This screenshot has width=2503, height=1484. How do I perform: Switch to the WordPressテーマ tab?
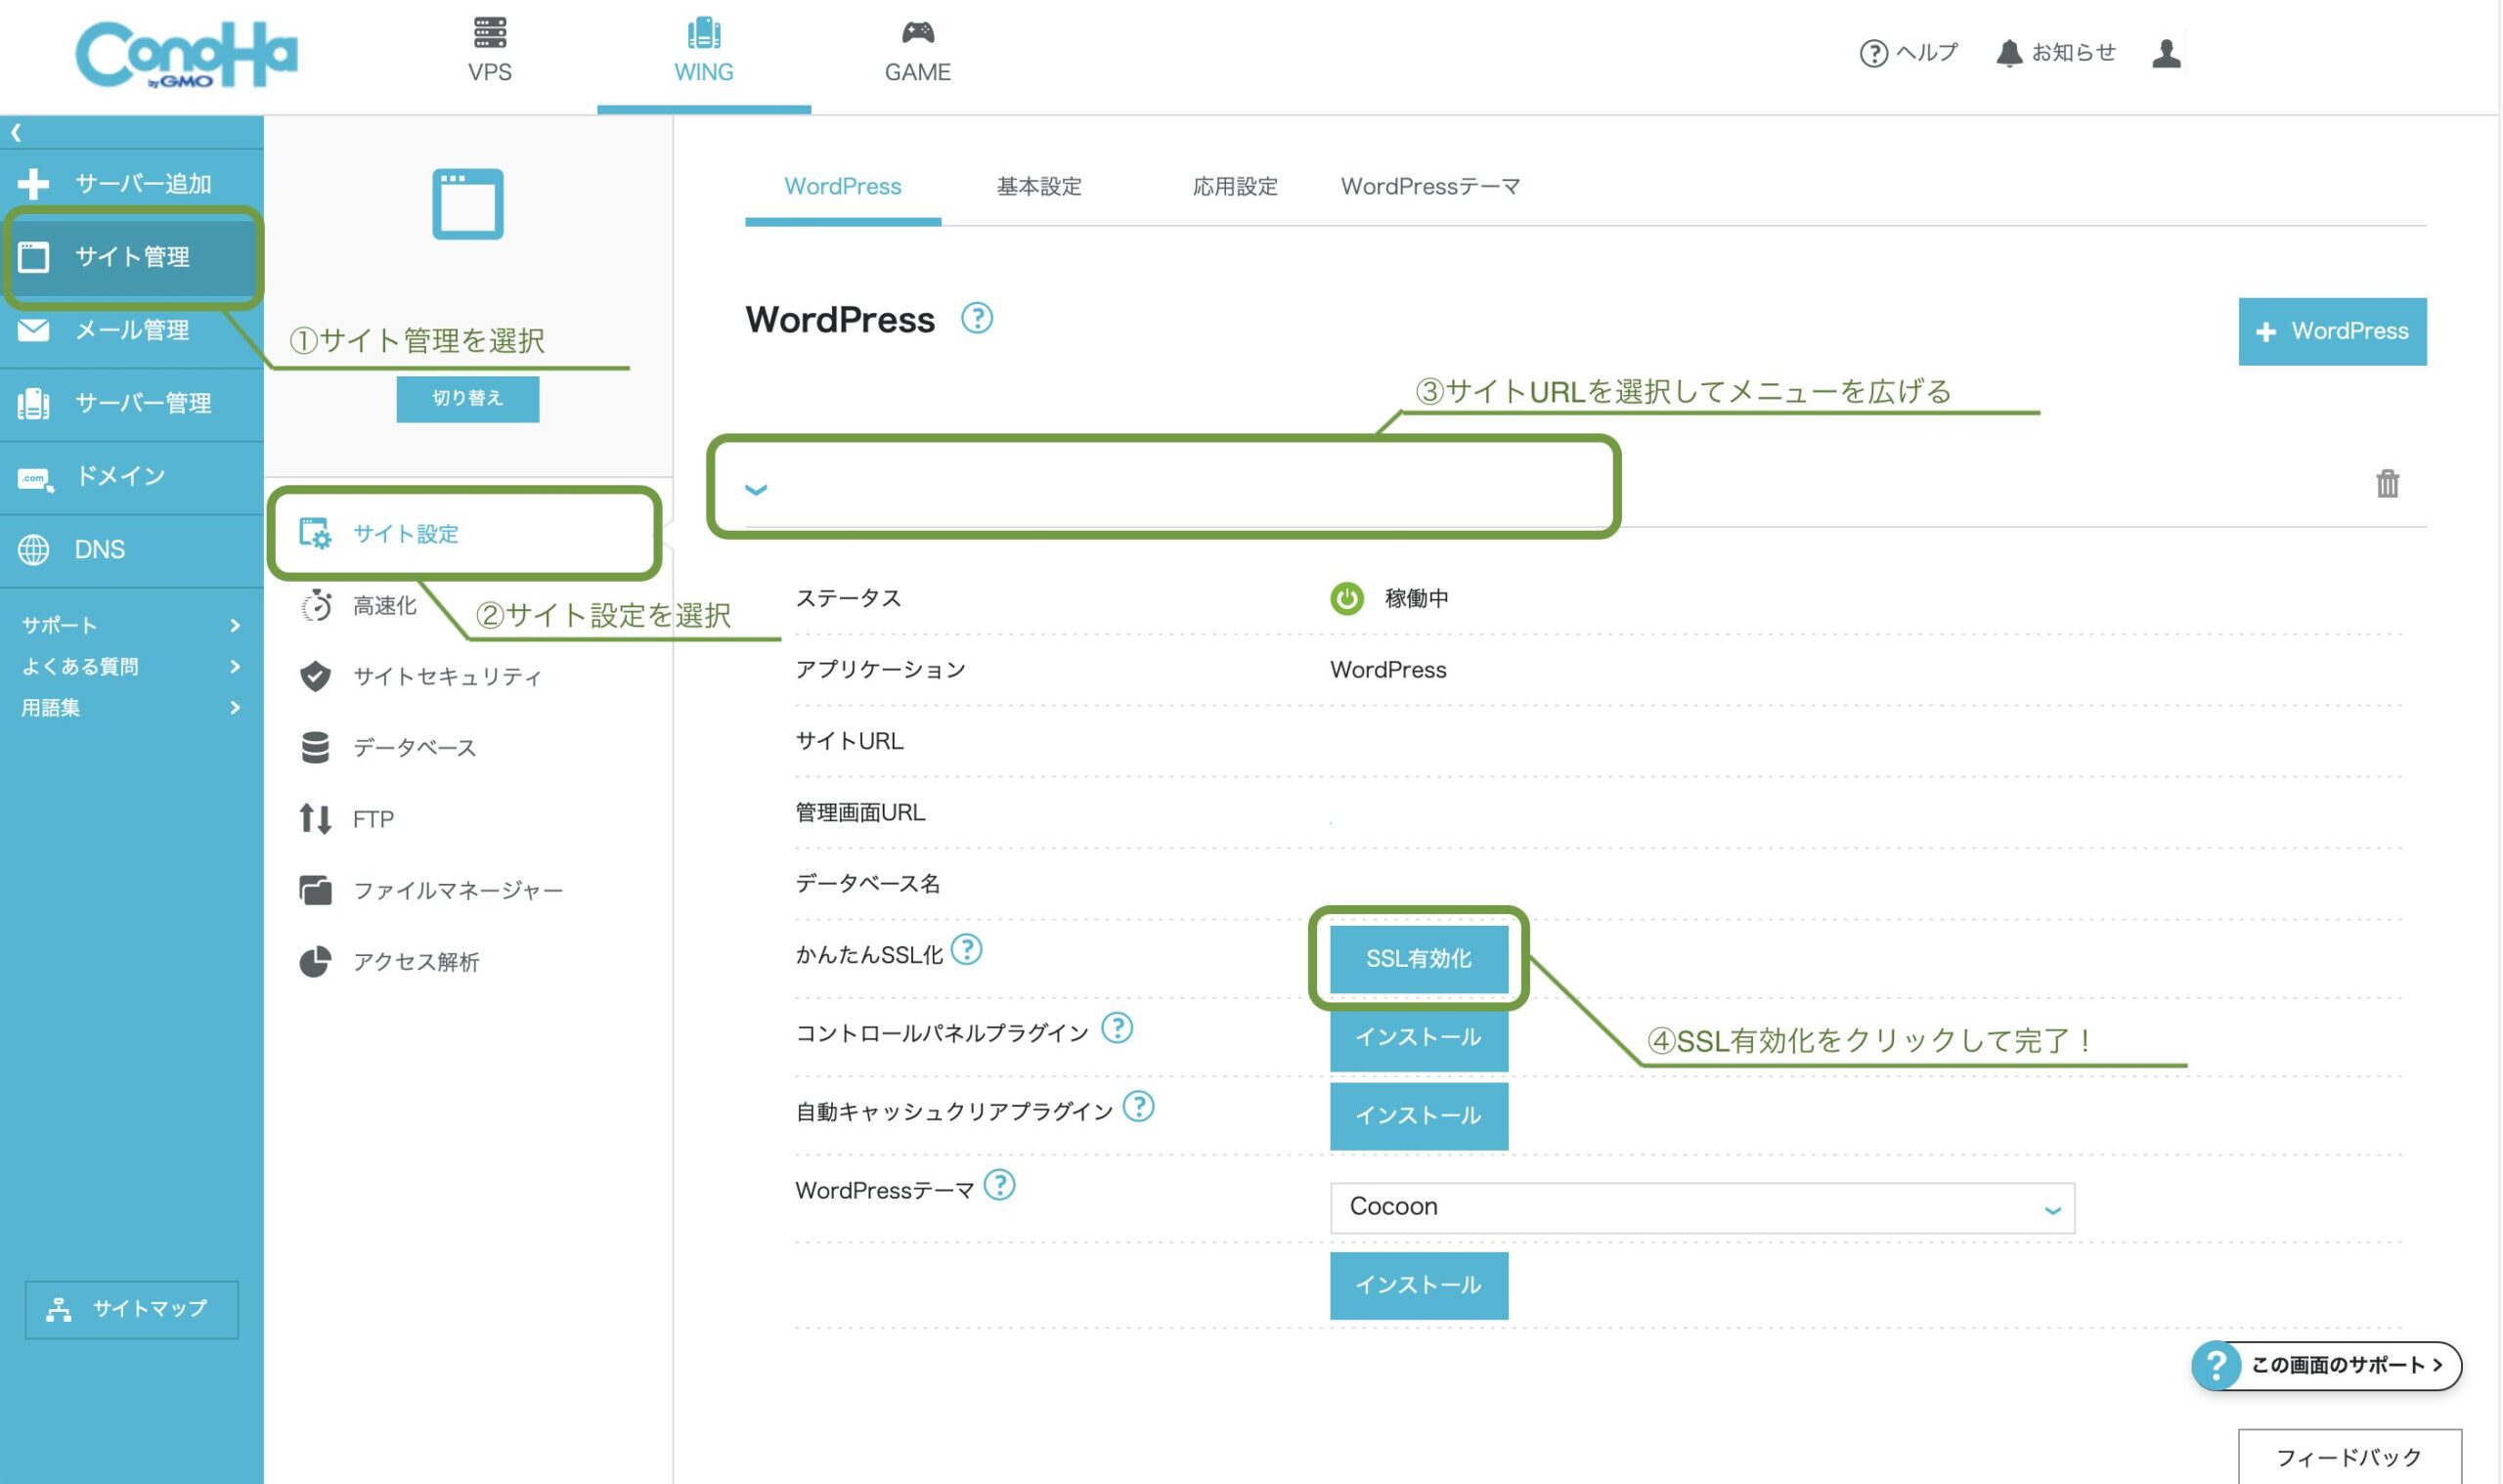(1430, 187)
